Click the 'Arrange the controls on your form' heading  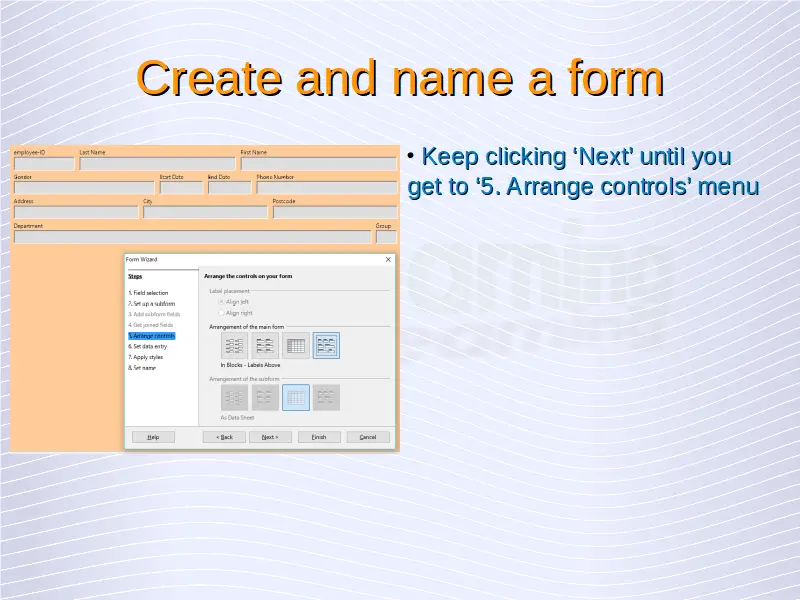(248, 276)
